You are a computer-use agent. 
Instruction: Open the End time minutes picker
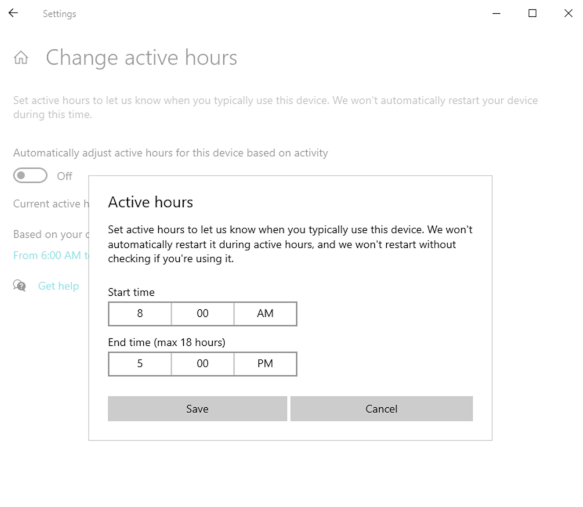point(203,364)
